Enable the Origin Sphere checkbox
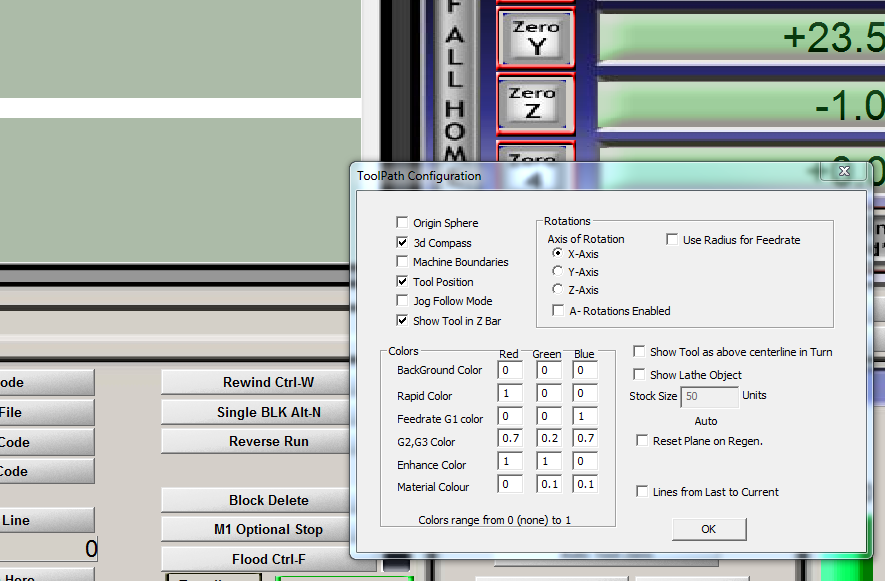885x581 pixels. [402, 223]
